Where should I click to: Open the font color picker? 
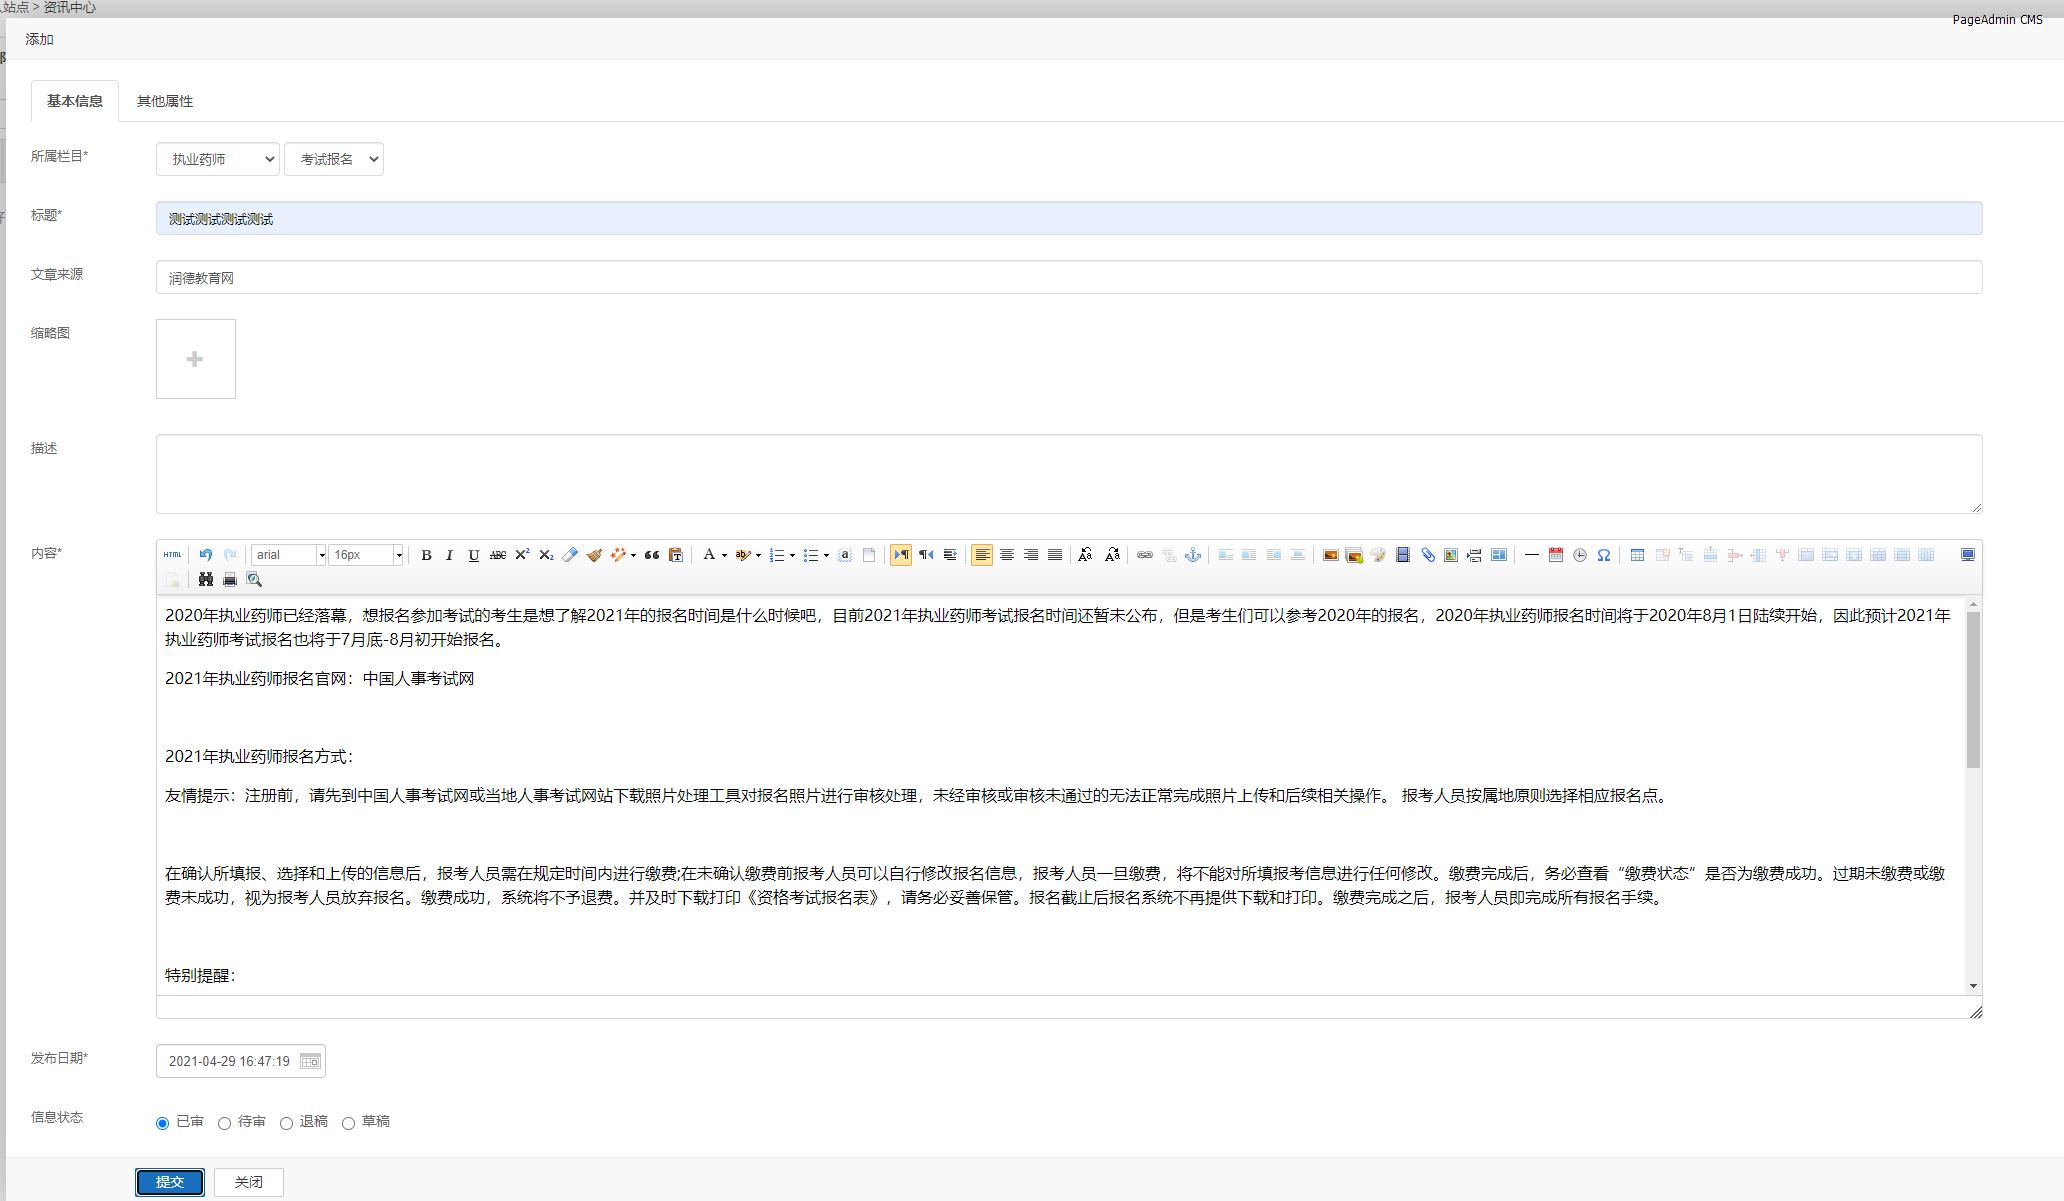point(709,555)
